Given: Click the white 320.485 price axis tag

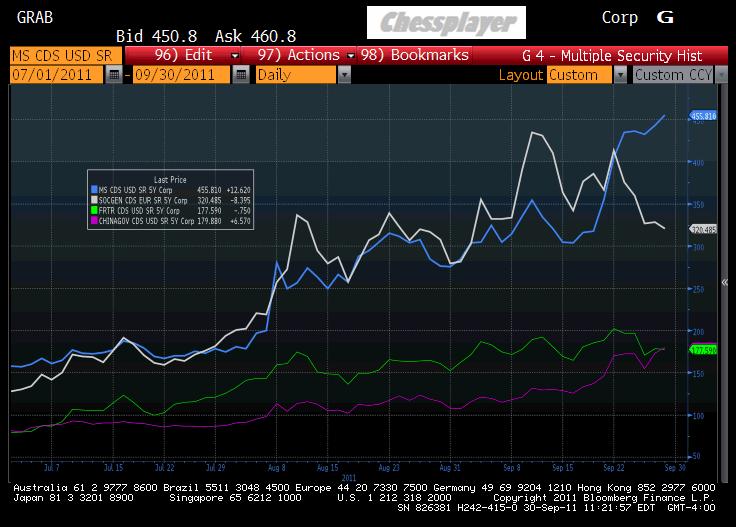Looking at the screenshot, I should click(705, 229).
